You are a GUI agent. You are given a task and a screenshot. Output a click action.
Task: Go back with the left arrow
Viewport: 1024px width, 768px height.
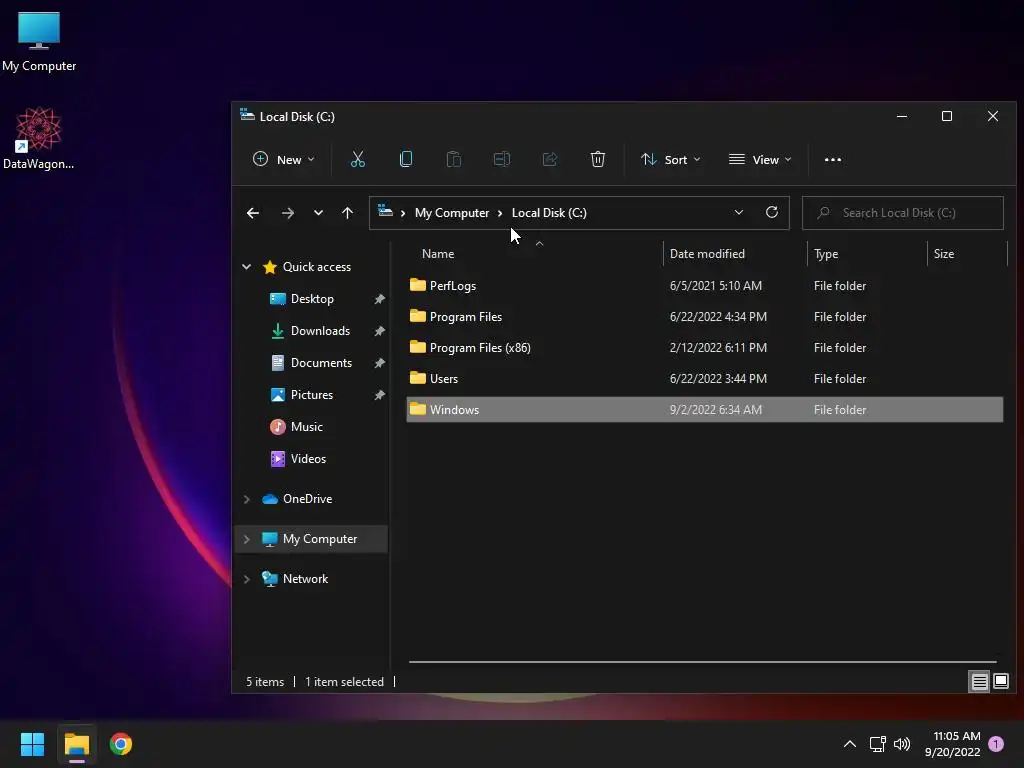pyautogui.click(x=253, y=213)
